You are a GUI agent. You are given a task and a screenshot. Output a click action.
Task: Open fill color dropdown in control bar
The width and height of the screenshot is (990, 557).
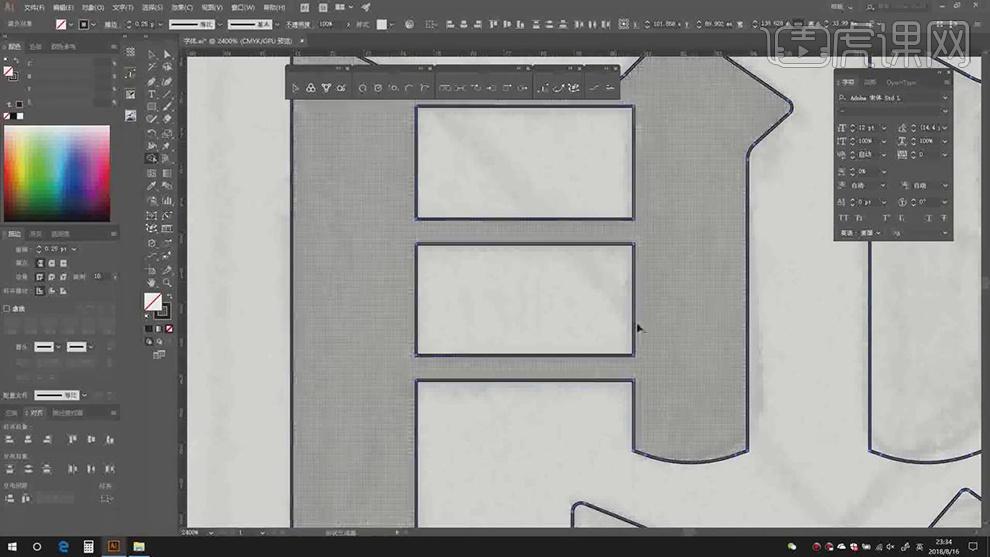[x=69, y=25]
